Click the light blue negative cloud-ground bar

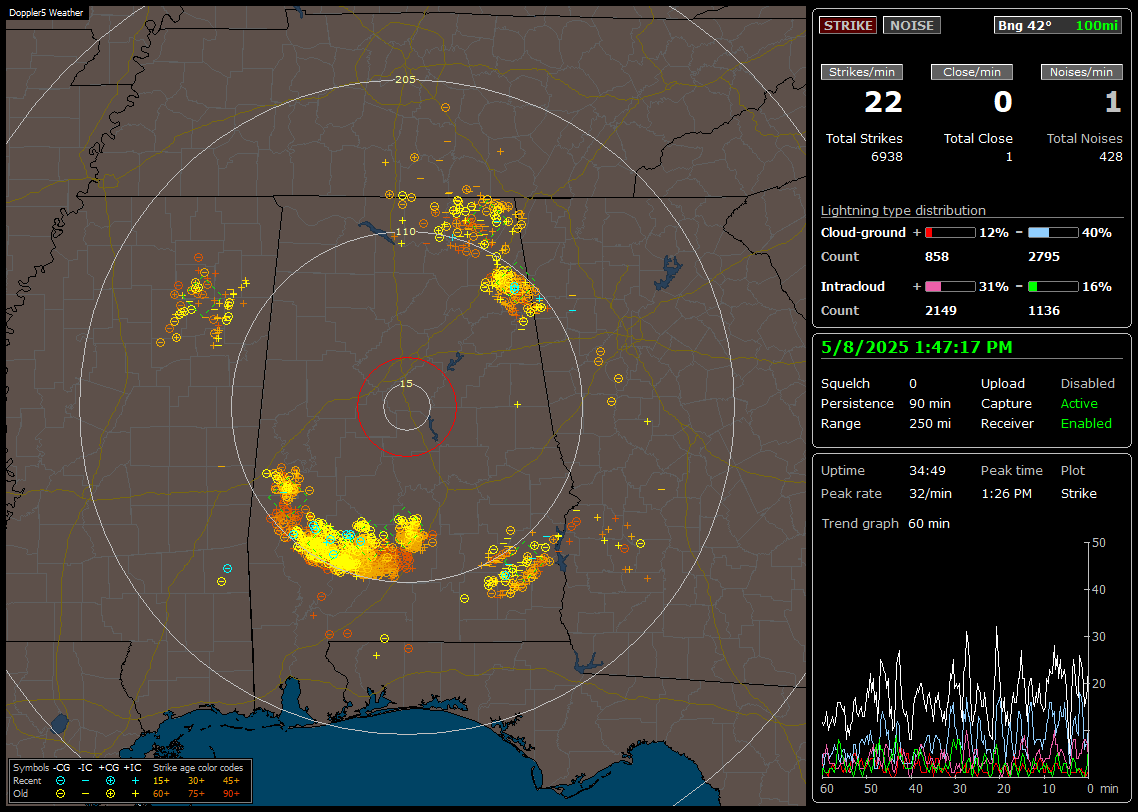pos(1053,233)
